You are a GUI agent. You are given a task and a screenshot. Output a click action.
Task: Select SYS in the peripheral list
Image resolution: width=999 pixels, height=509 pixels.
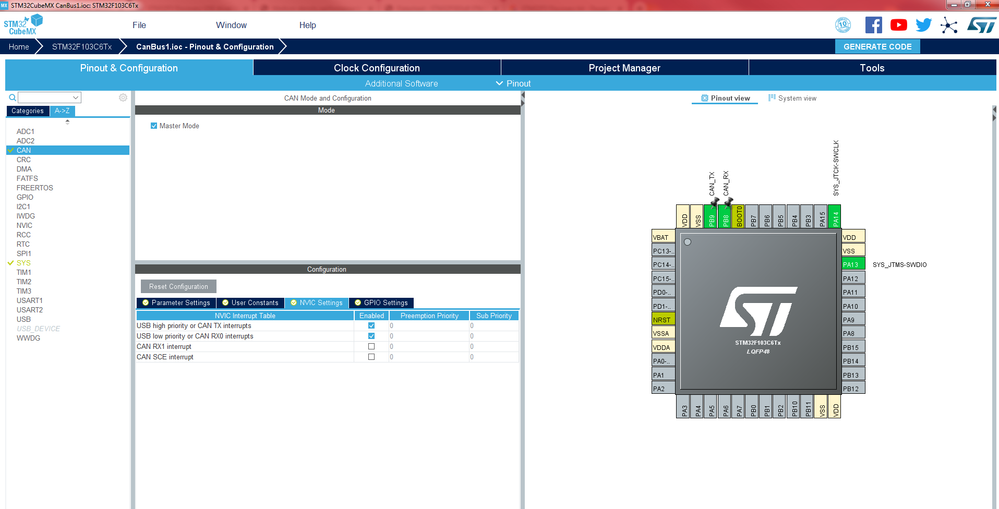(24, 262)
